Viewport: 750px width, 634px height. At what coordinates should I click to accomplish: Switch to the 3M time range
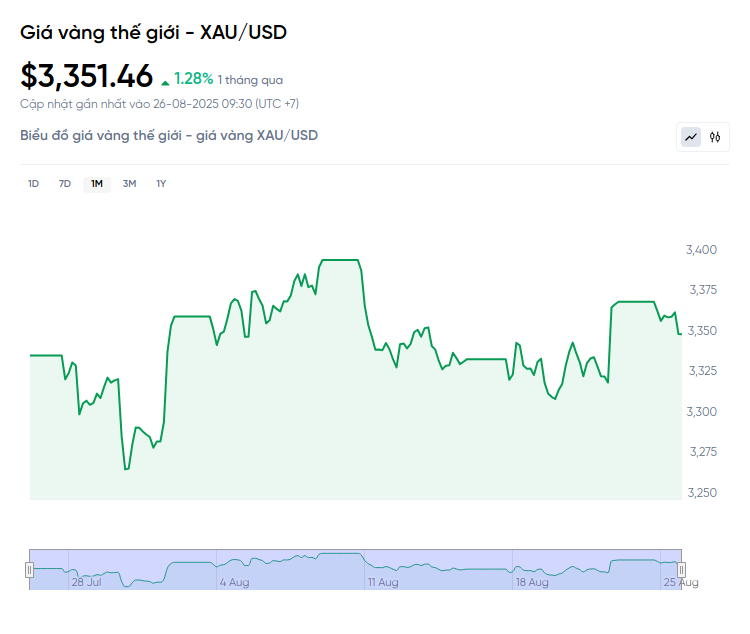tap(129, 183)
